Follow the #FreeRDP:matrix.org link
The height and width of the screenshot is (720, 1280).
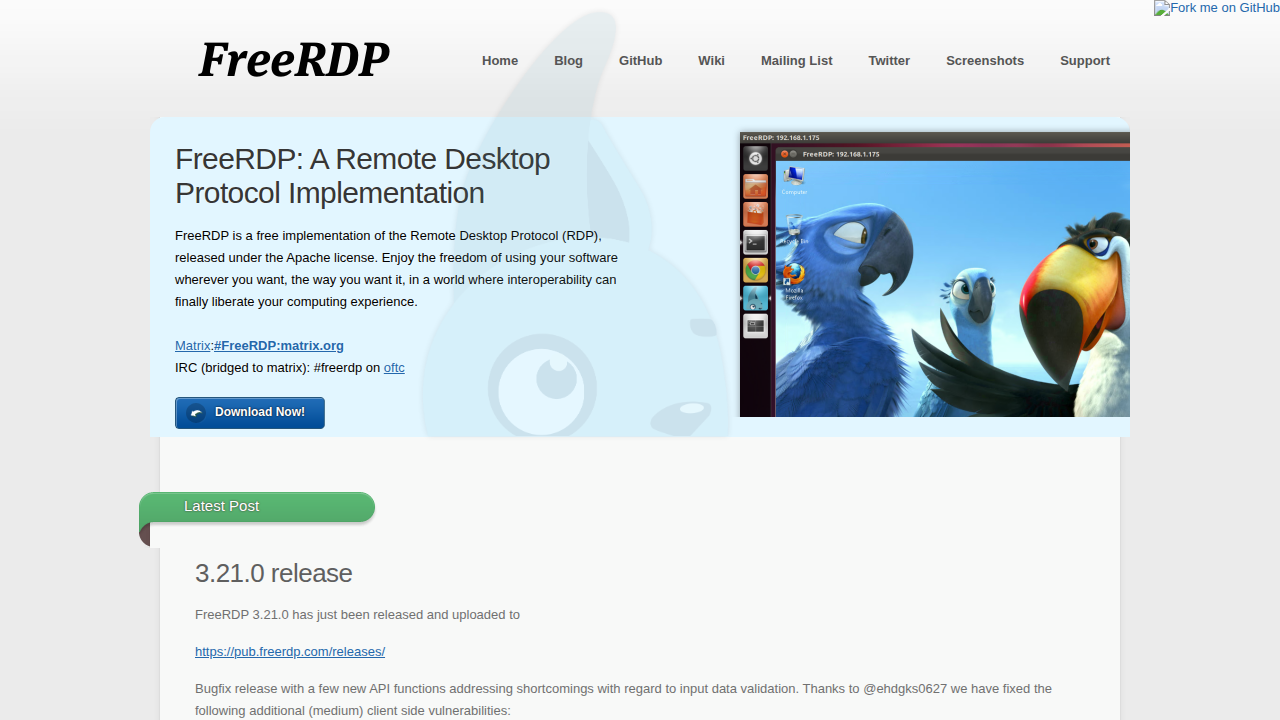[279, 345]
